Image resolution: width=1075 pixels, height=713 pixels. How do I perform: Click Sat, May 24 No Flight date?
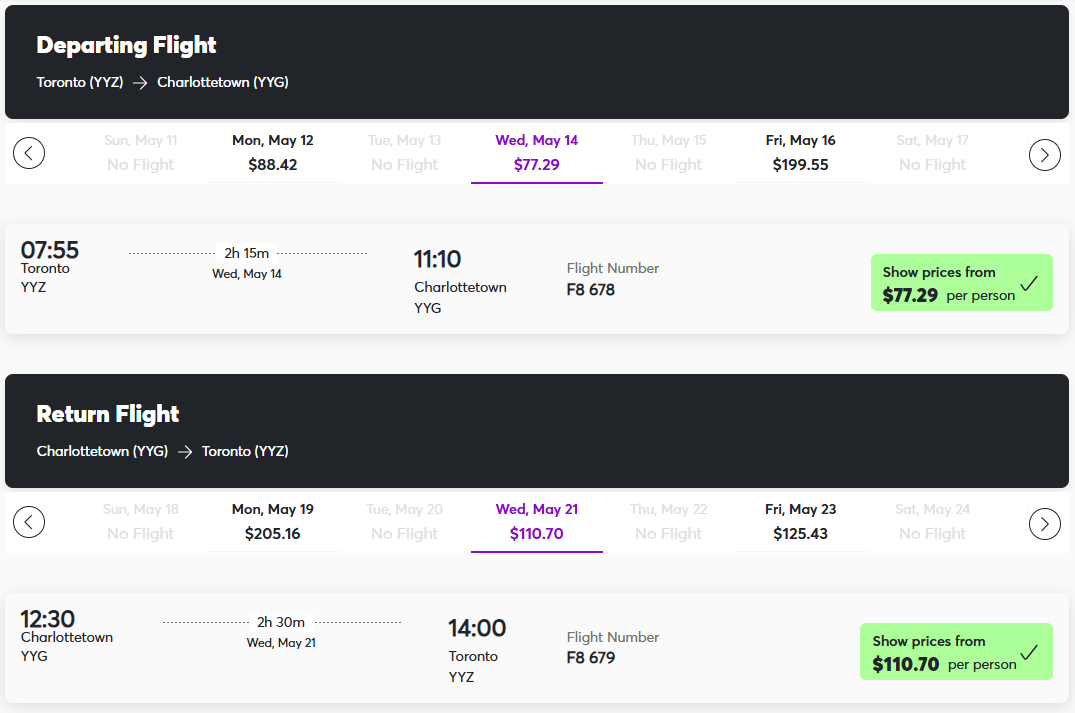932,522
